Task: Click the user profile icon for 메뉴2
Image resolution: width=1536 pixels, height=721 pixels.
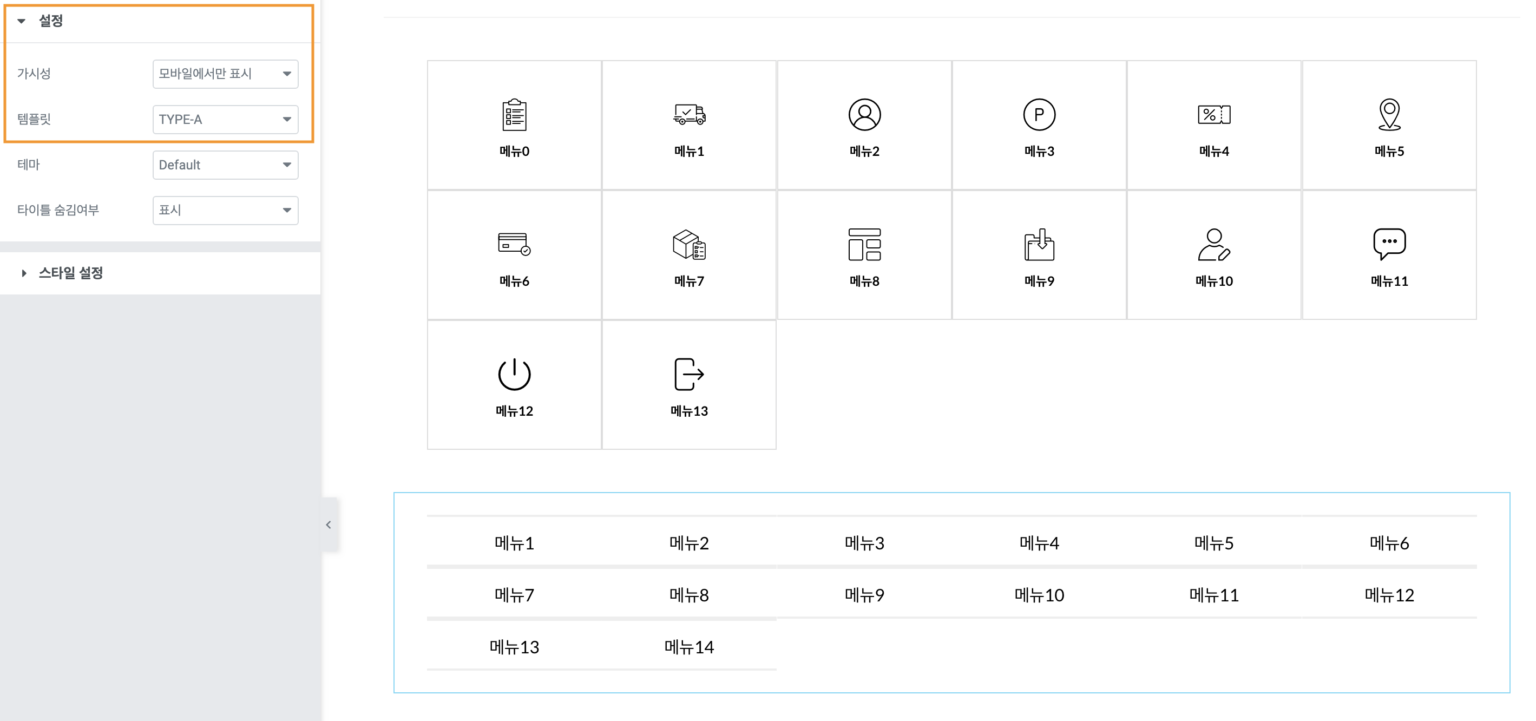Action: (x=864, y=115)
